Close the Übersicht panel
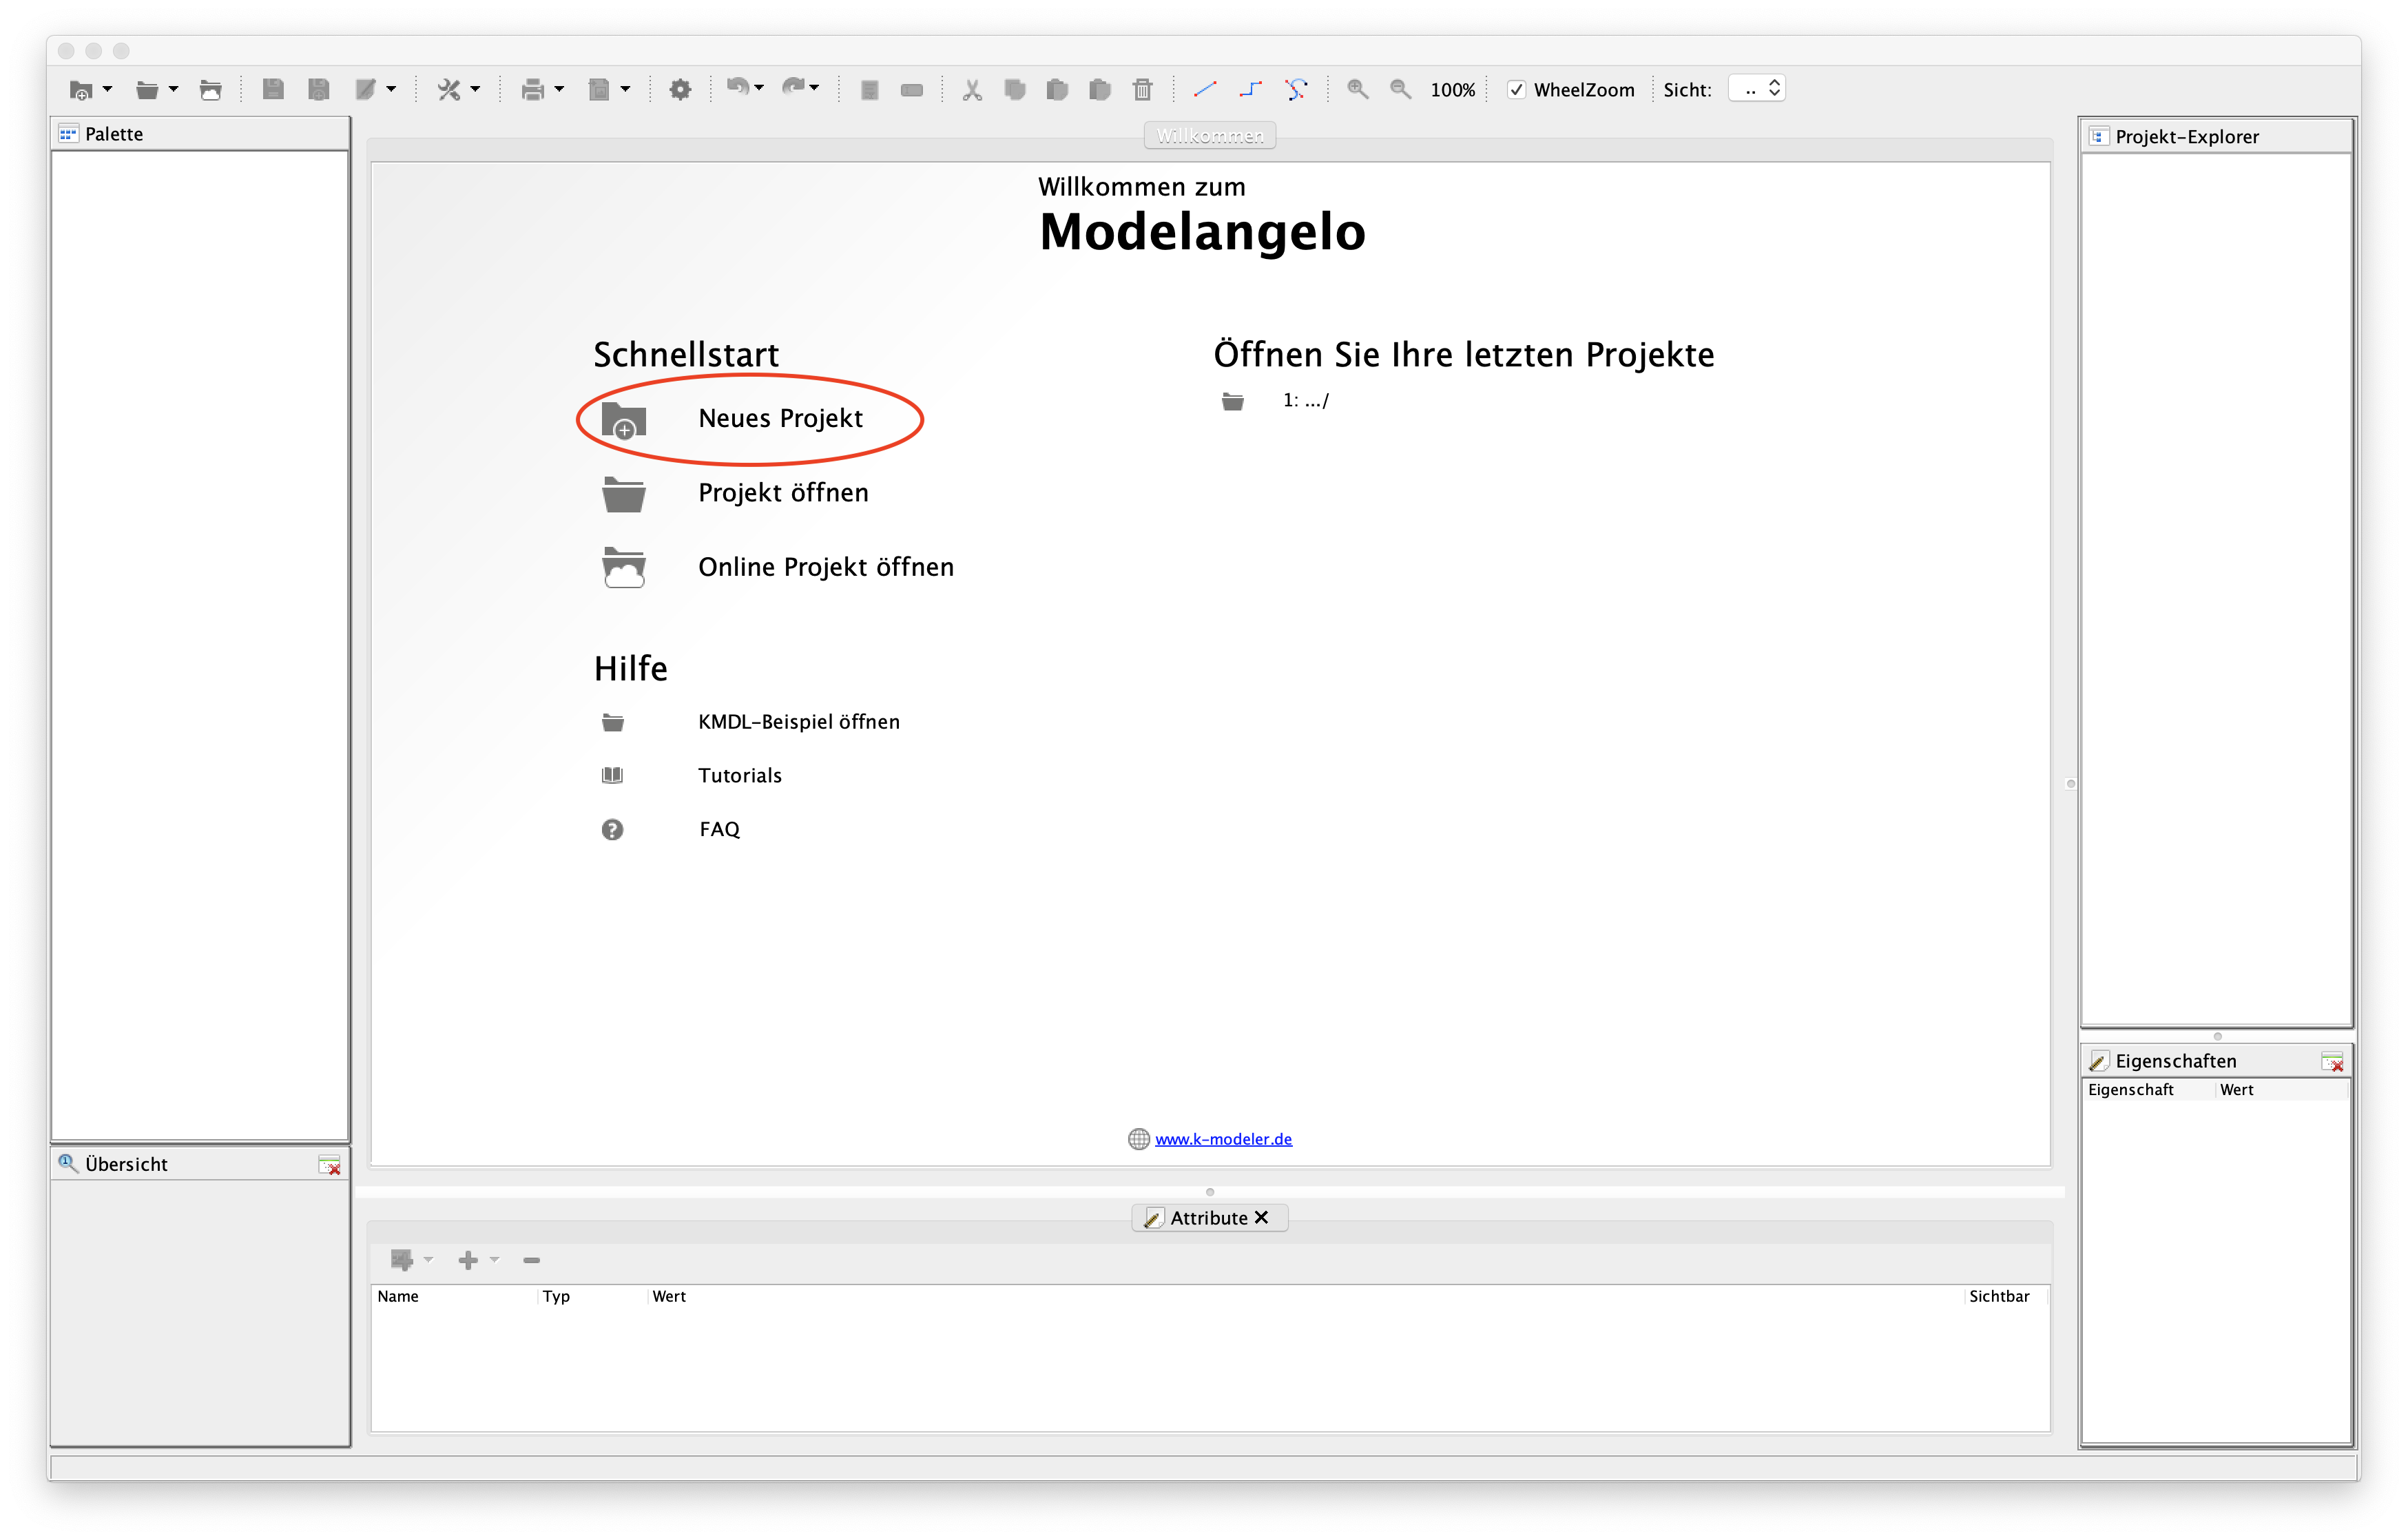Viewport: 2408px width, 1540px height. point(329,1164)
